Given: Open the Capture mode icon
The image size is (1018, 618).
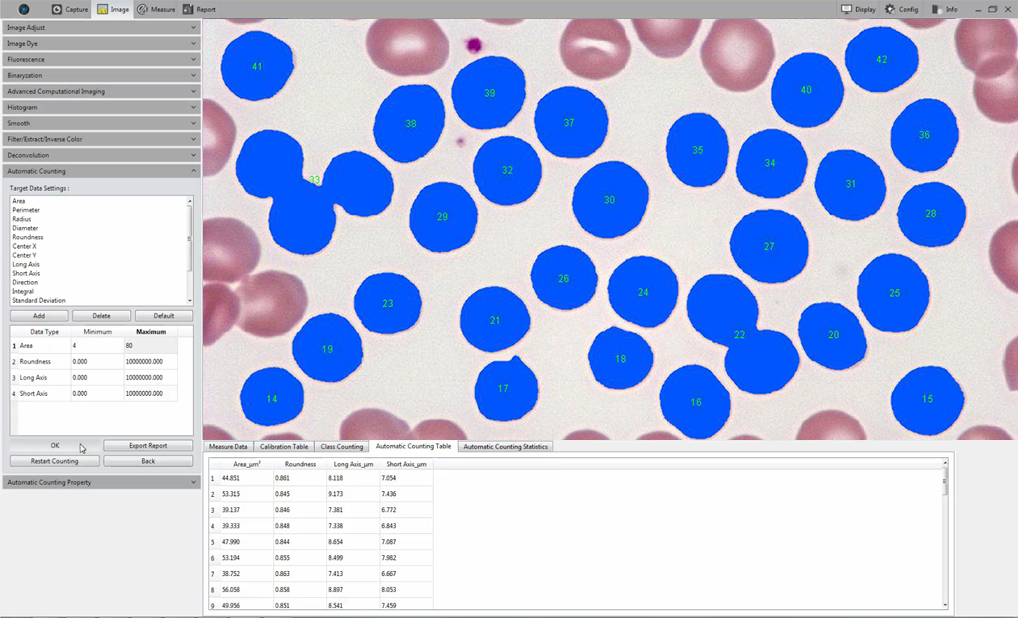Looking at the screenshot, I should point(57,9).
